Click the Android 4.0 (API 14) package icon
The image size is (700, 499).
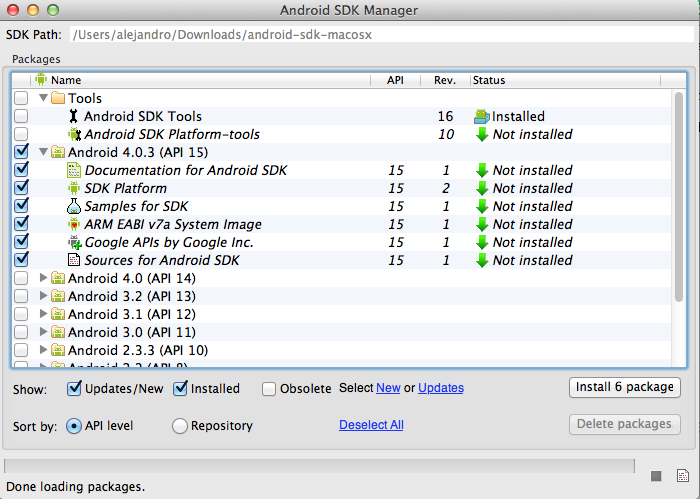point(58,278)
